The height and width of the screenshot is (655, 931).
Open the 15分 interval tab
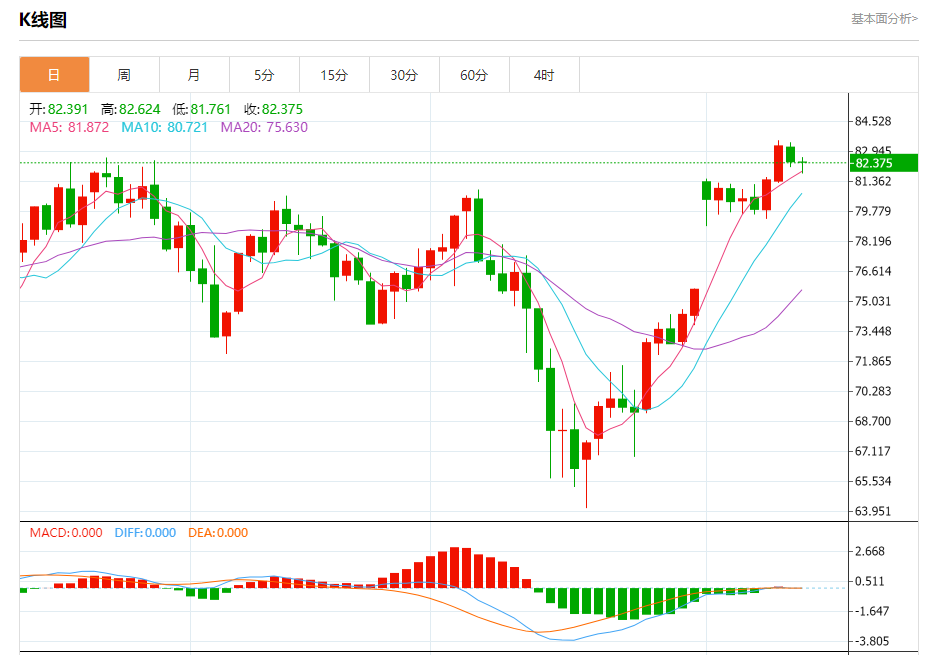(334, 75)
